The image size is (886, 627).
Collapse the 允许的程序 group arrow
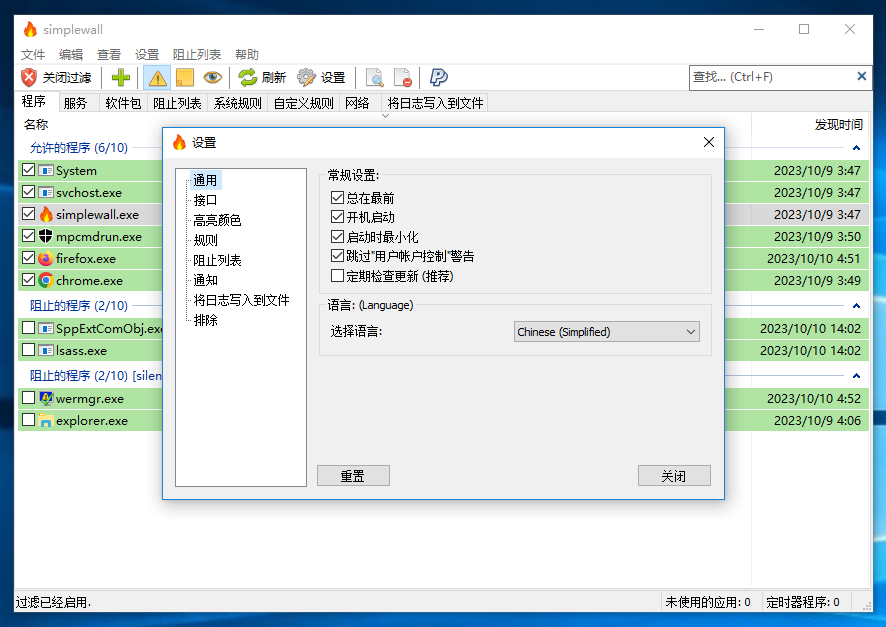coord(856,148)
